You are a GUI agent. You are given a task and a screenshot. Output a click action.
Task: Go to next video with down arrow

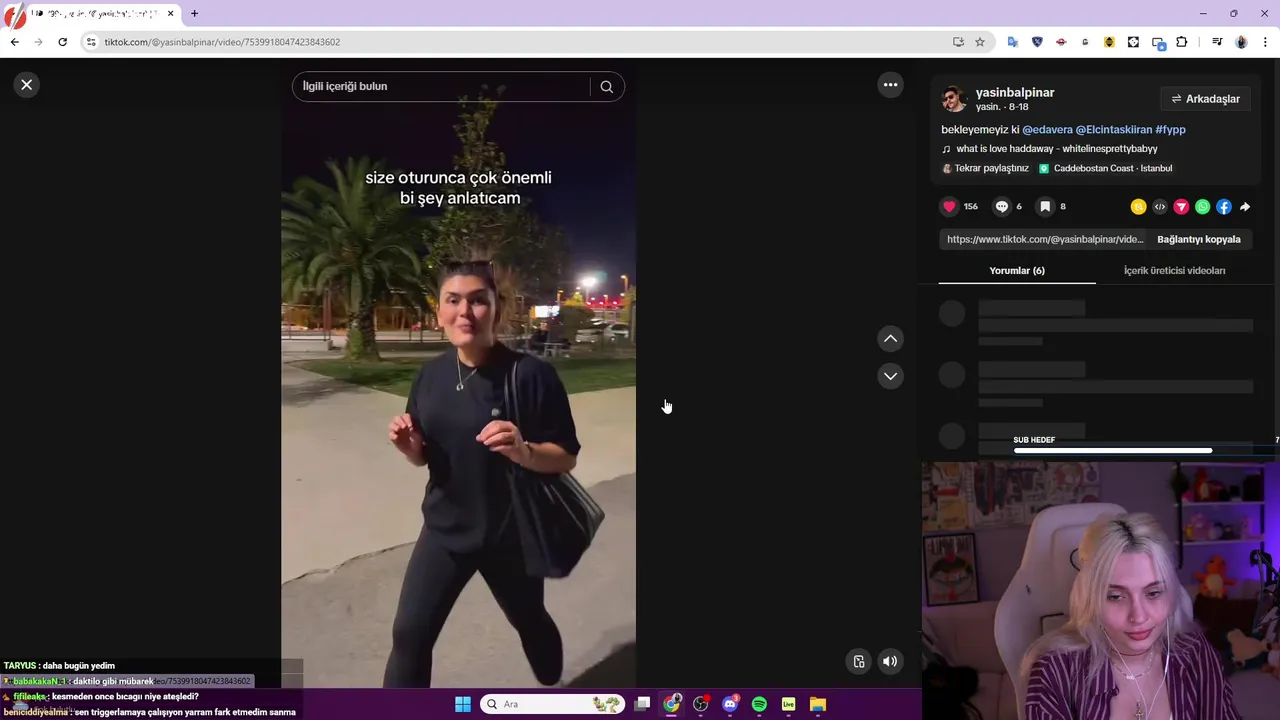(890, 376)
